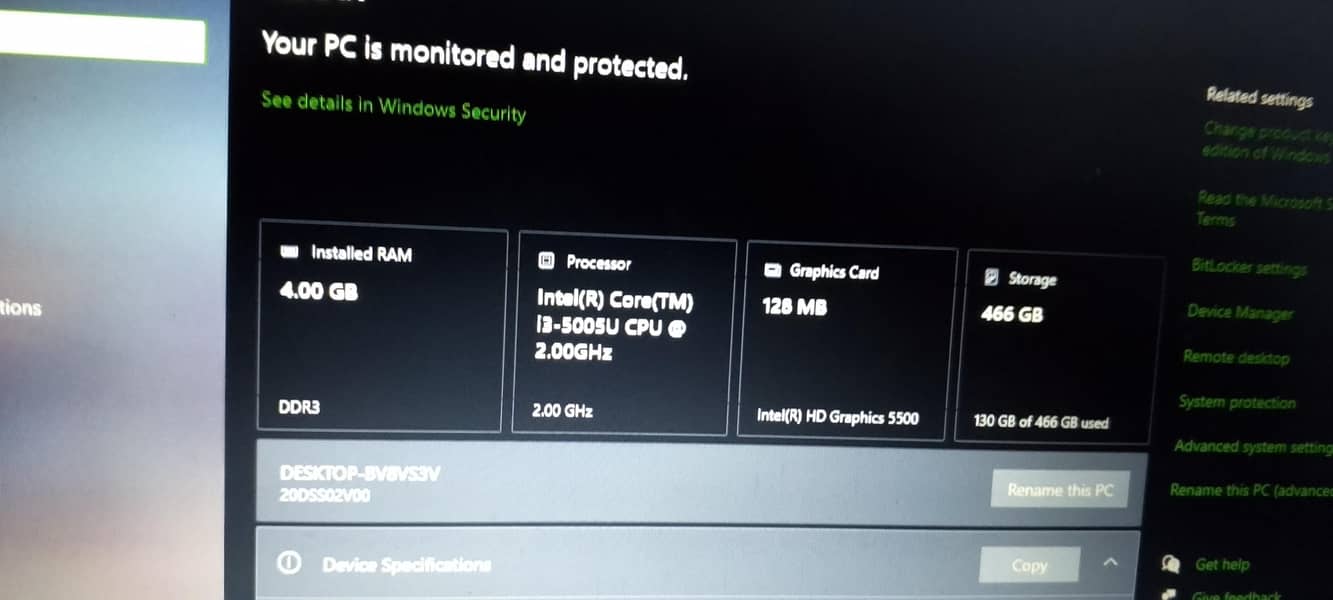Open BitLocker settings link

tap(1249, 268)
